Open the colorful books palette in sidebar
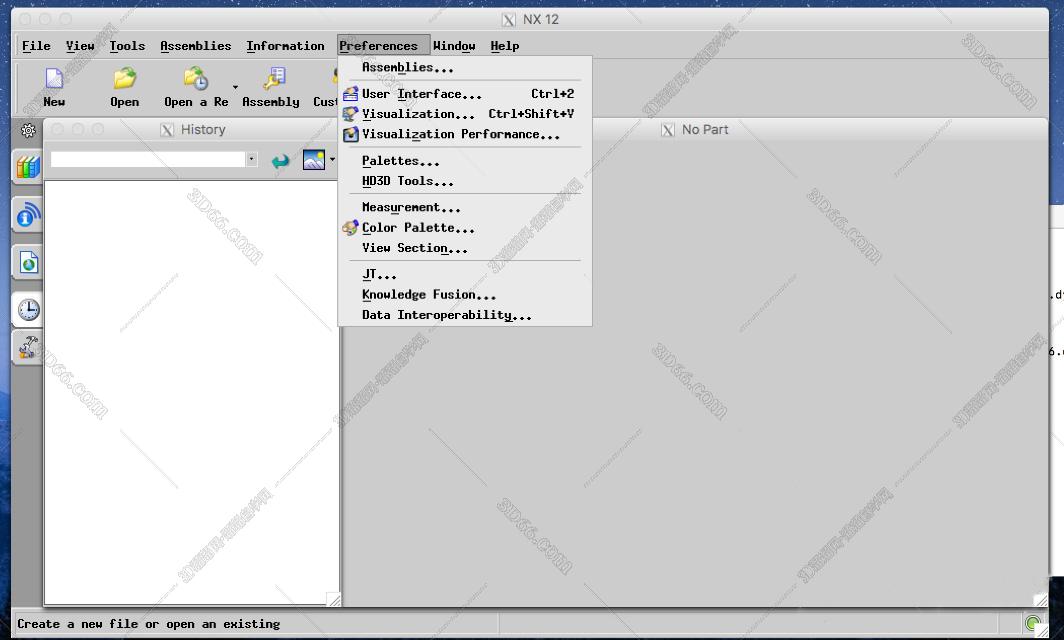 27,166
